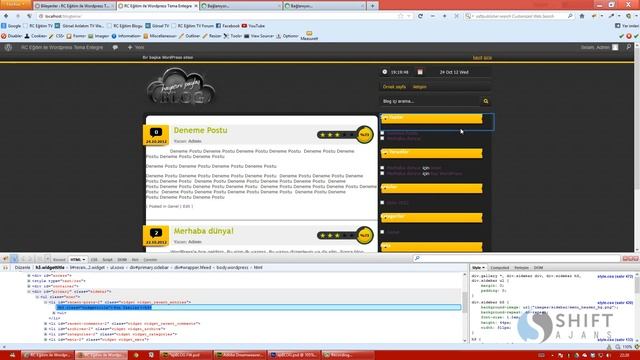Open the Merhaba dünya! post title
Viewport: 640px width, 360px height.
click(204, 231)
